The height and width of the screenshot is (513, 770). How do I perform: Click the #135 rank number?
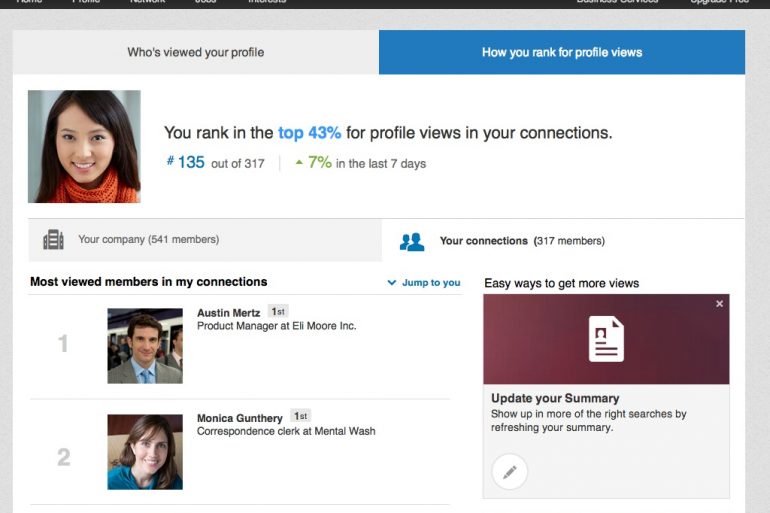click(x=185, y=162)
